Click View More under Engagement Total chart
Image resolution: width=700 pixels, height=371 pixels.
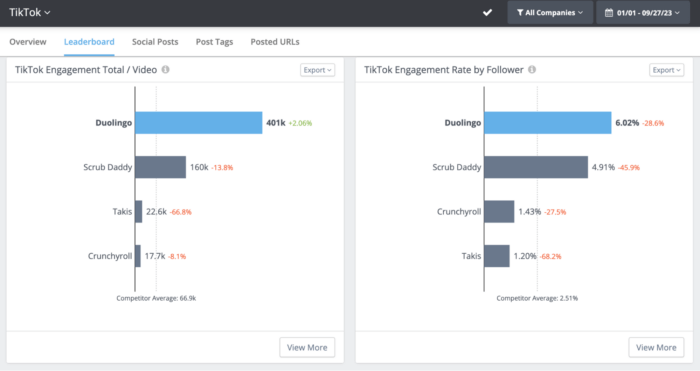(307, 347)
